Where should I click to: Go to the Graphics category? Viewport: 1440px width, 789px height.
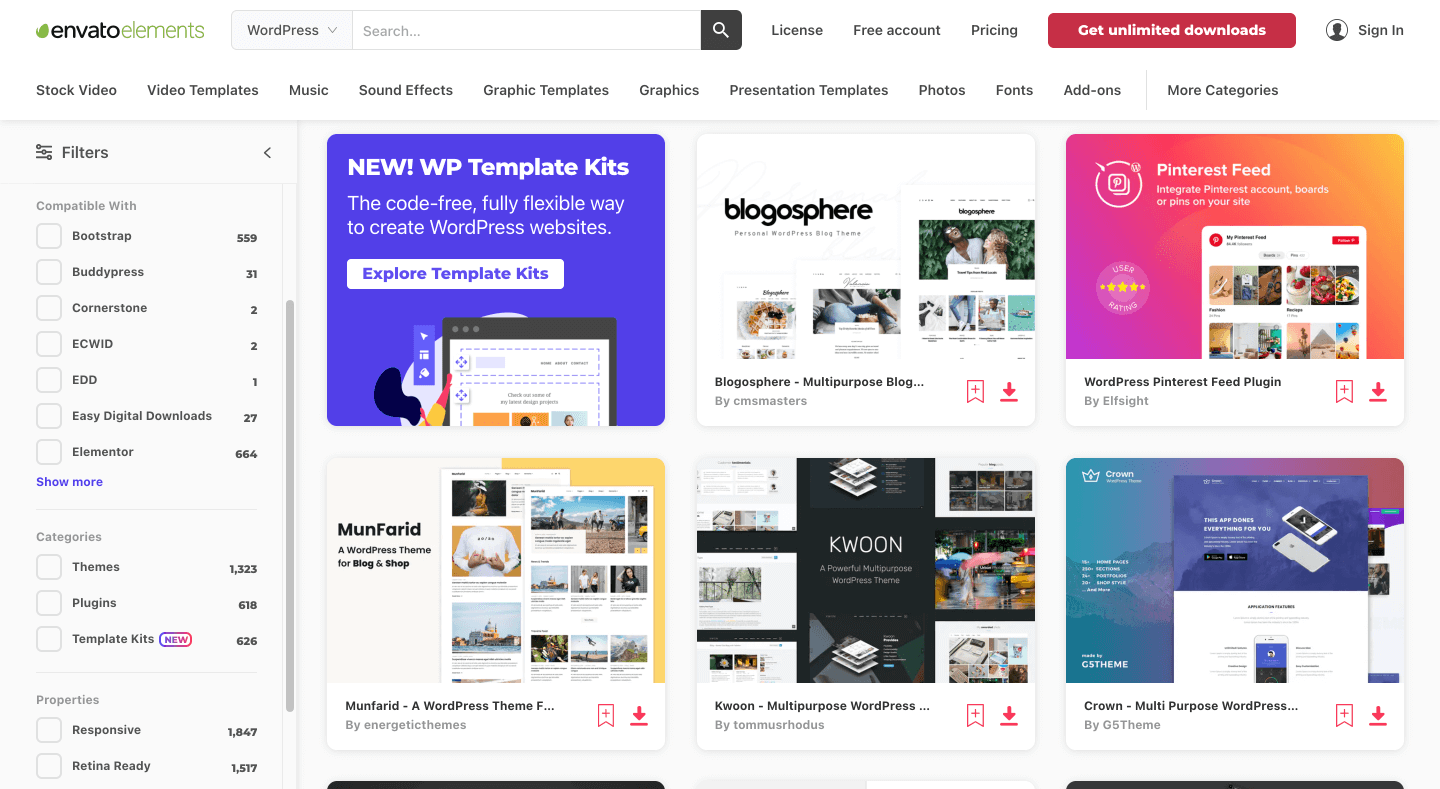click(x=669, y=90)
